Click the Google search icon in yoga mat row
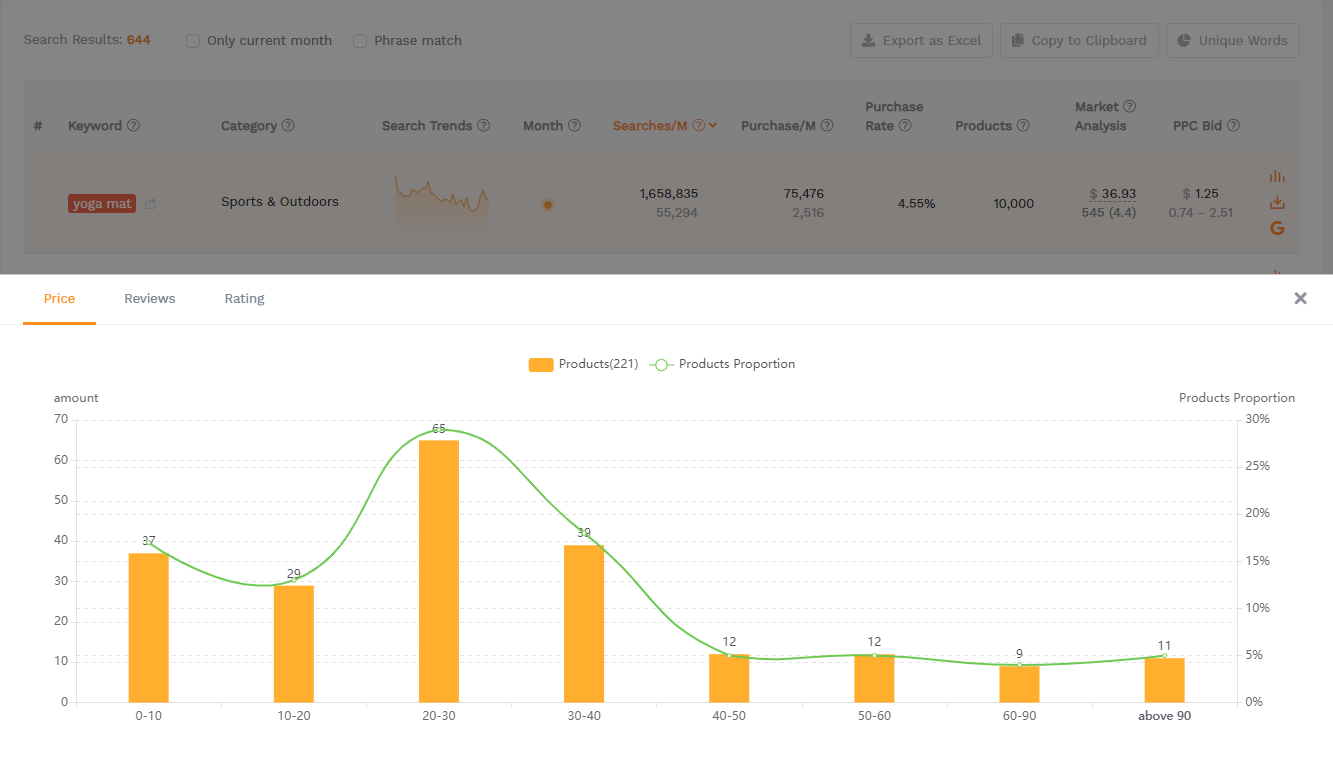1333x770 pixels. tap(1276, 228)
